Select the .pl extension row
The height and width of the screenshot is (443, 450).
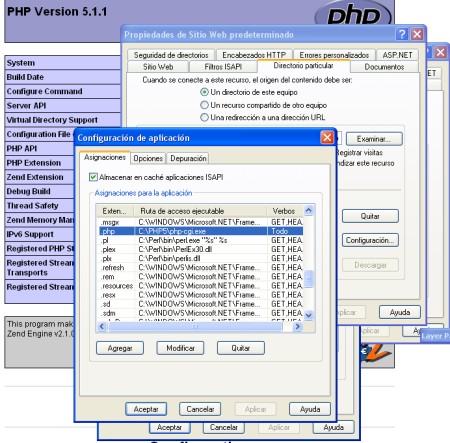201,240
